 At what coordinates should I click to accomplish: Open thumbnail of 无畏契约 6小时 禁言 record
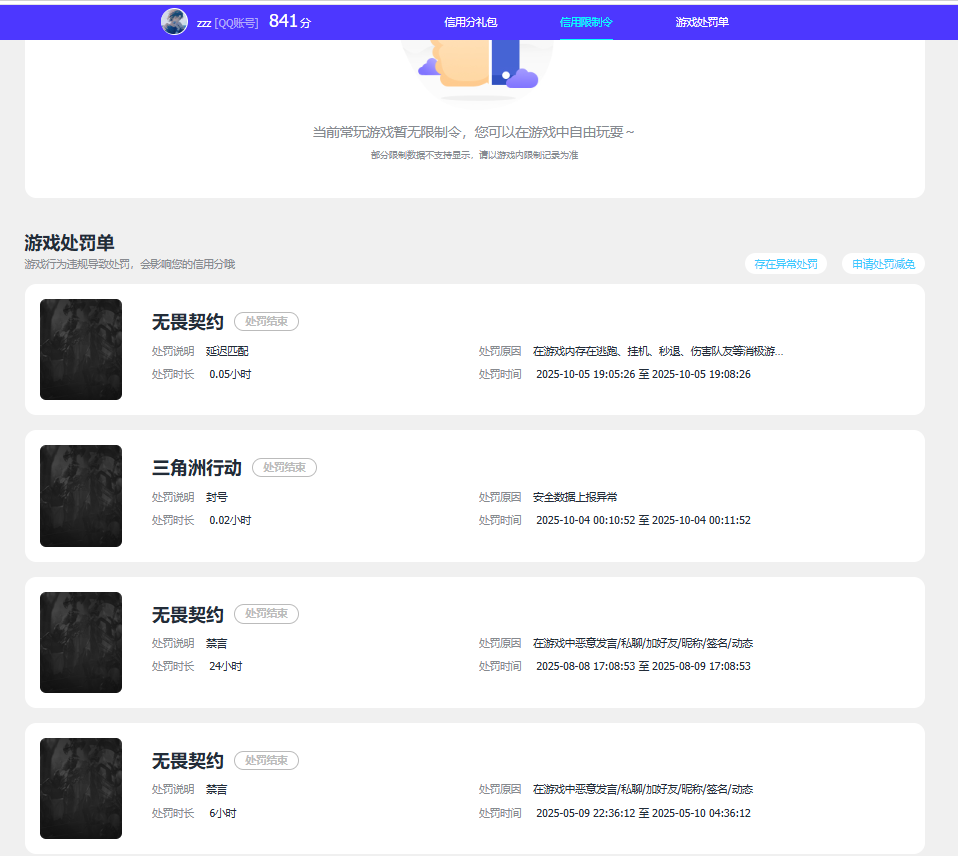(81, 788)
